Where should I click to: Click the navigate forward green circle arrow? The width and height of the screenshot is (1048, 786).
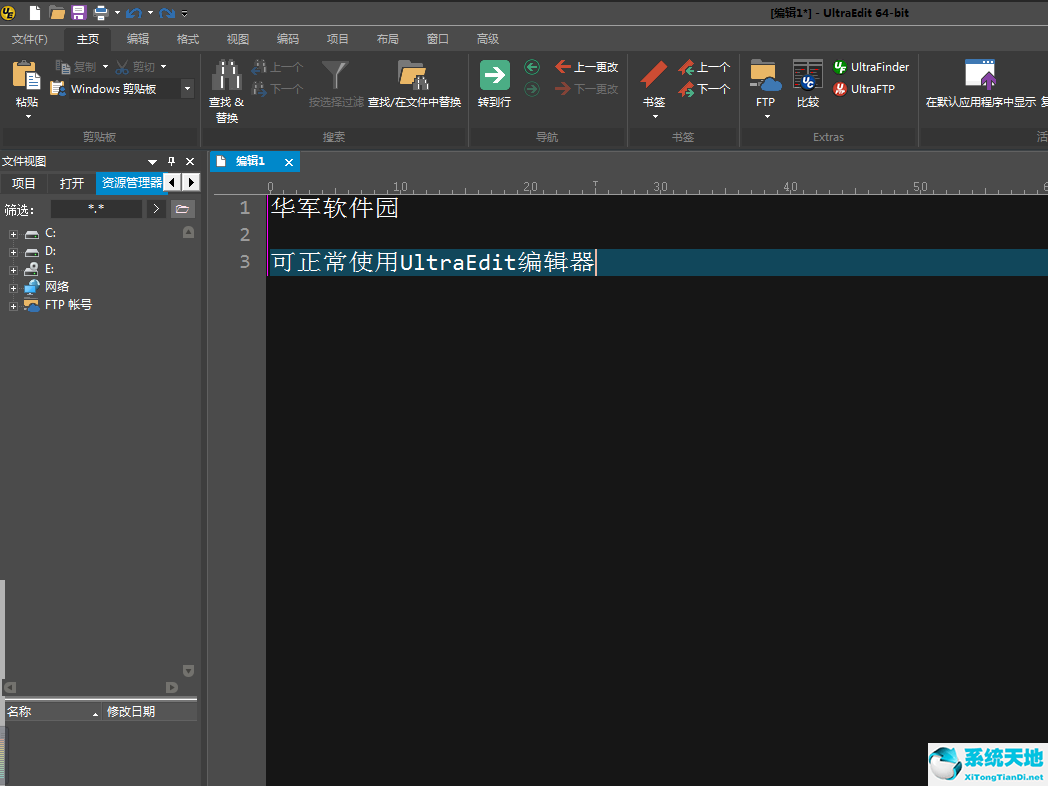[532, 88]
